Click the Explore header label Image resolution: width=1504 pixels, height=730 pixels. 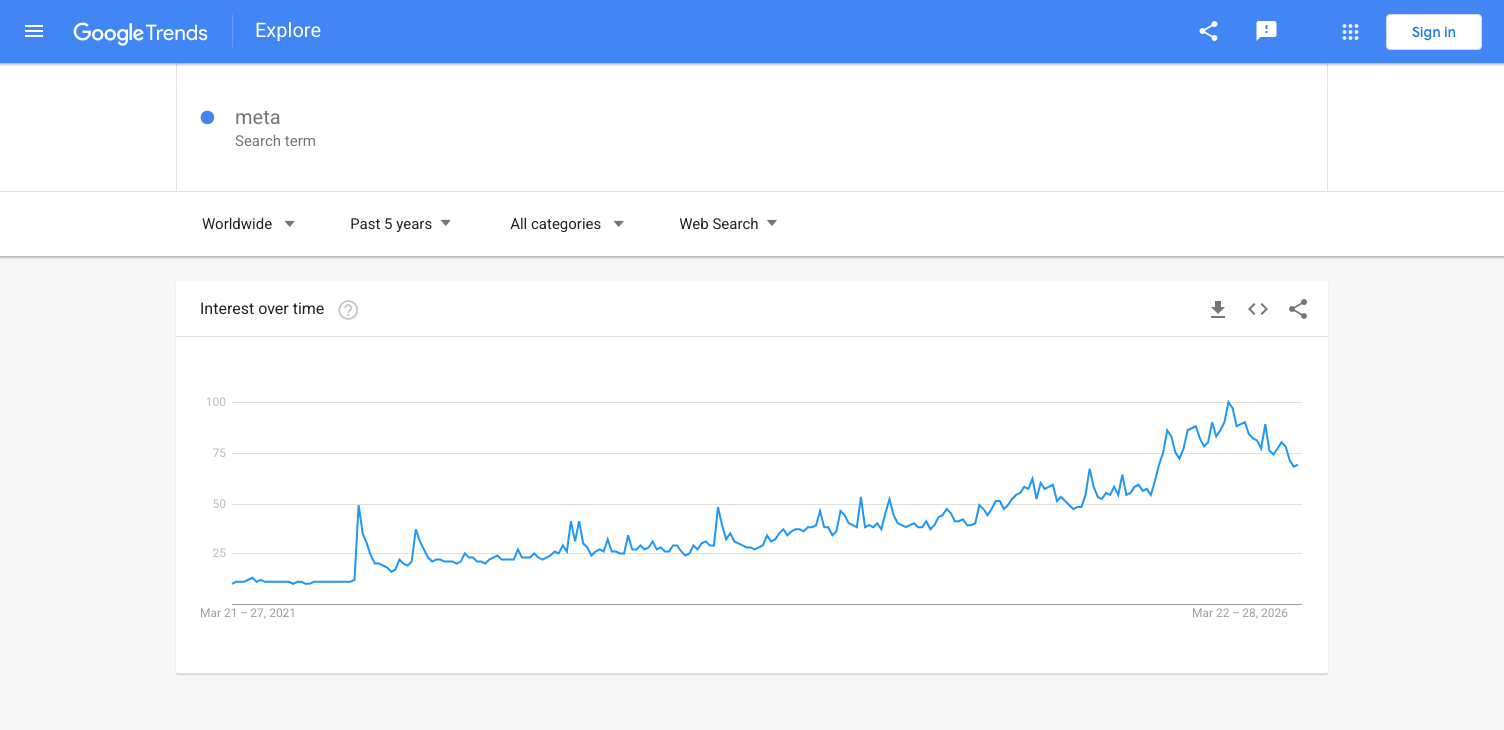tap(288, 31)
